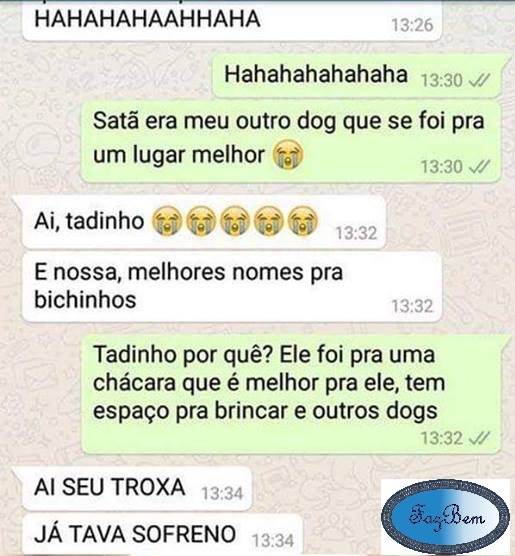Click the 13:32 timestamp on 'melhores nomes' message
Screen dimensions: 515x556
coord(412,306)
